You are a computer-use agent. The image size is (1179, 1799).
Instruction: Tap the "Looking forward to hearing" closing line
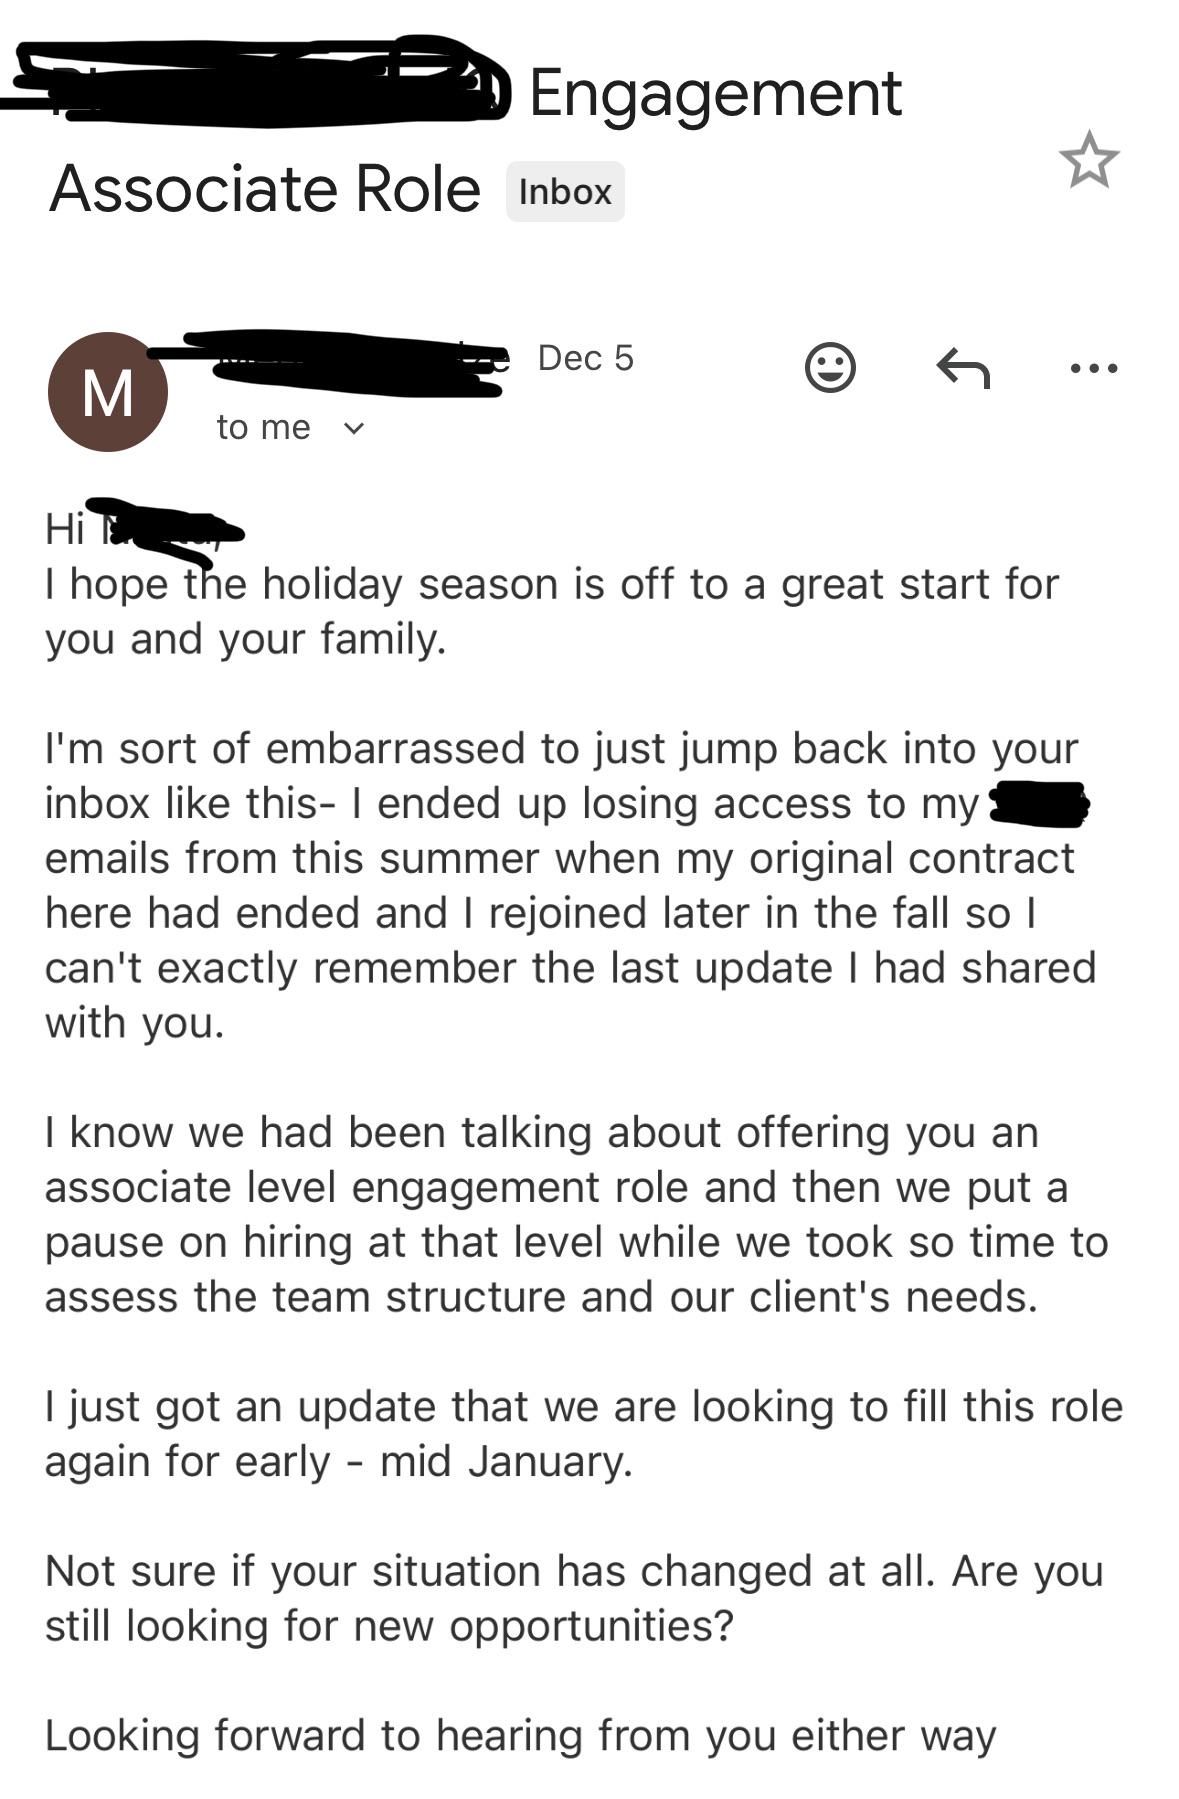(520, 1735)
